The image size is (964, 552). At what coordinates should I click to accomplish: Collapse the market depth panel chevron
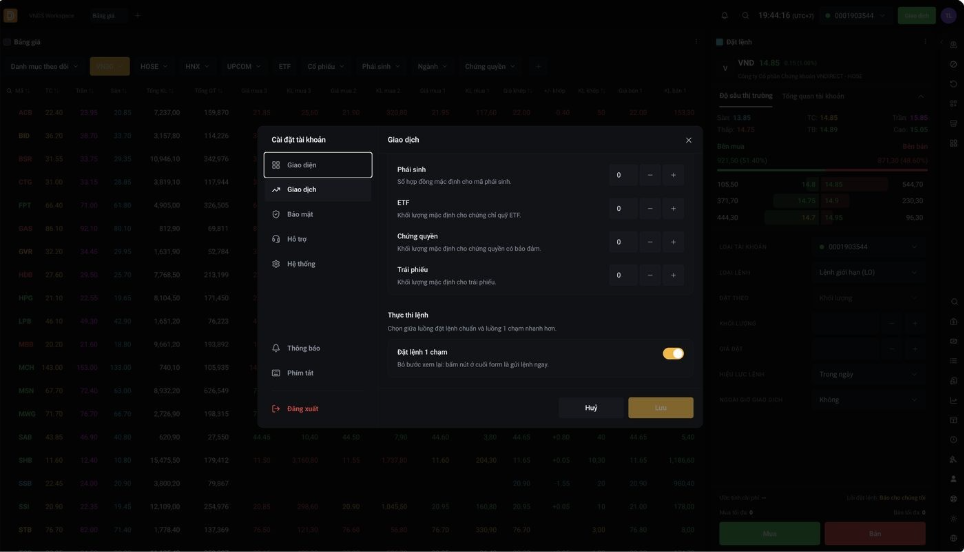coord(920,97)
